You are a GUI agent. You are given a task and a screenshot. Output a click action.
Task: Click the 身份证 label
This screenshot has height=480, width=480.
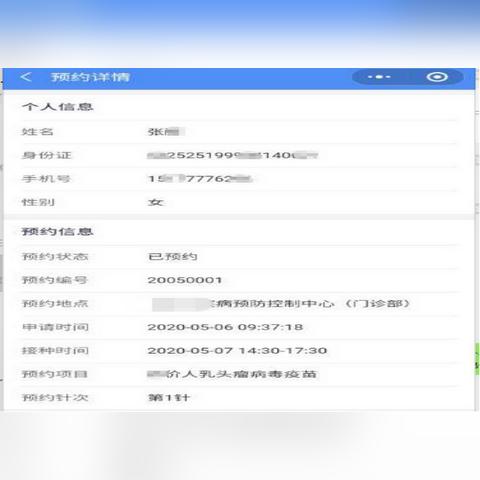tap(47, 155)
